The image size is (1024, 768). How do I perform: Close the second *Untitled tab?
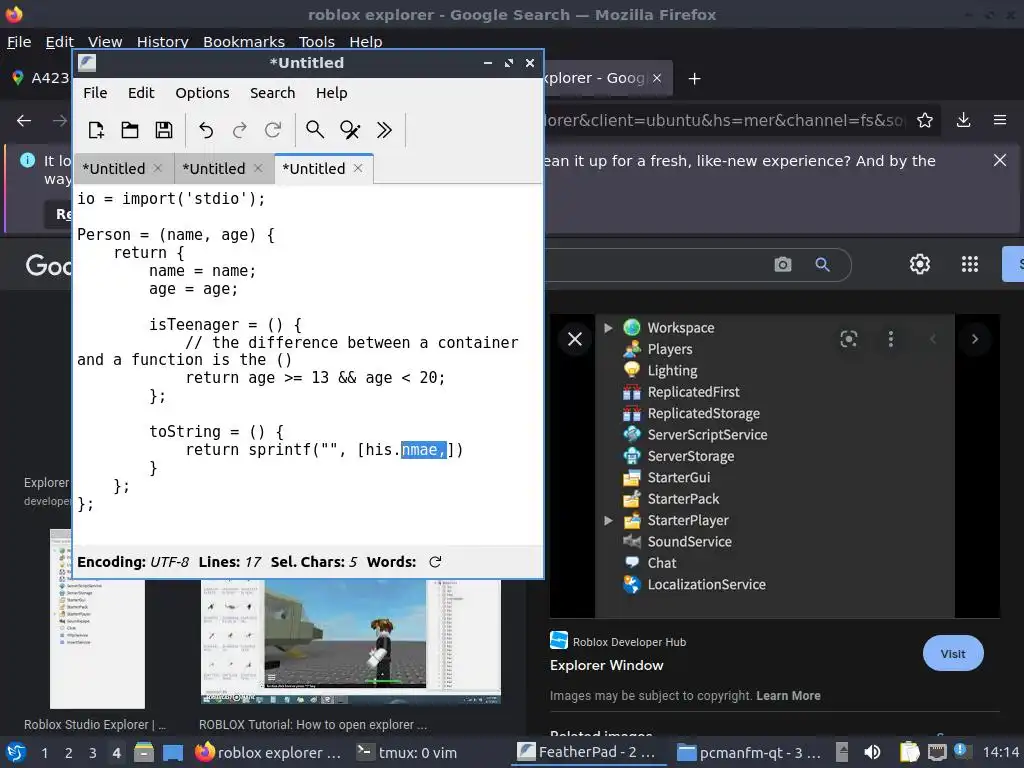click(x=258, y=168)
